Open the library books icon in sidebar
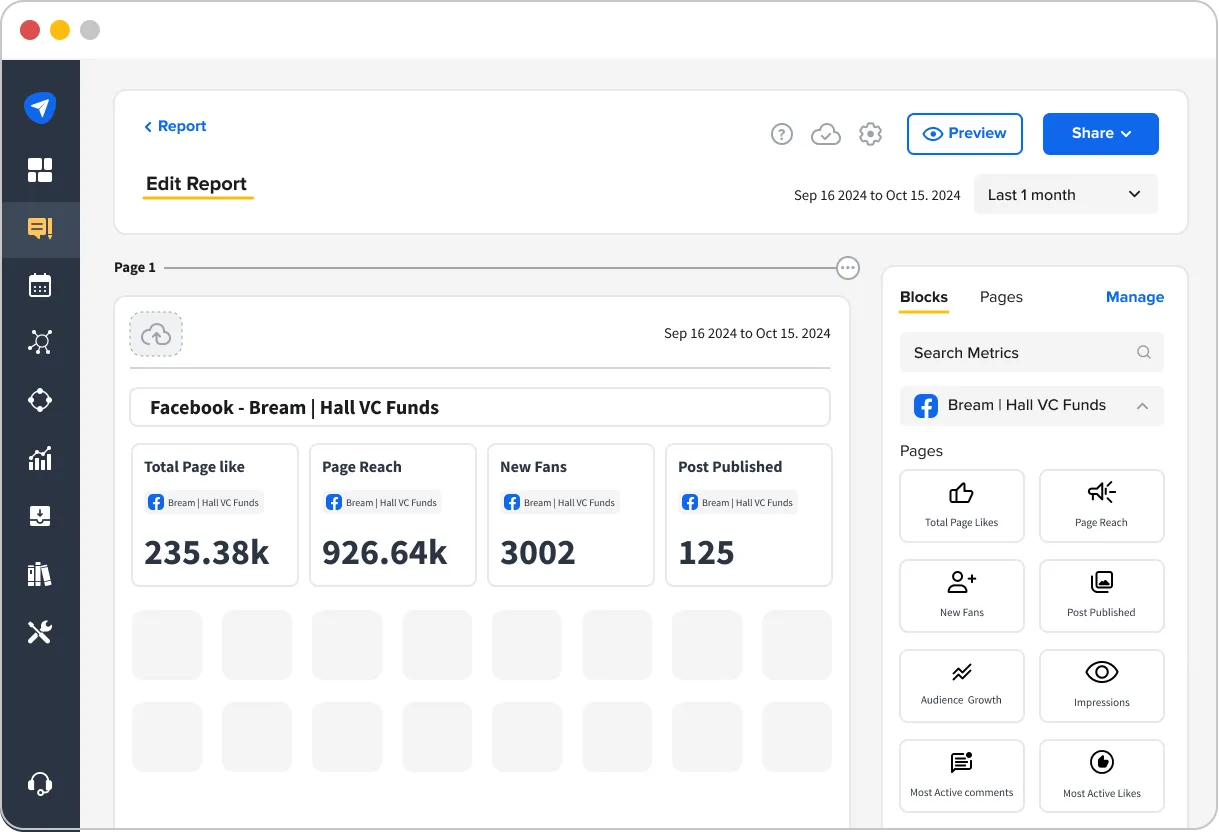1219x832 pixels. (41, 573)
